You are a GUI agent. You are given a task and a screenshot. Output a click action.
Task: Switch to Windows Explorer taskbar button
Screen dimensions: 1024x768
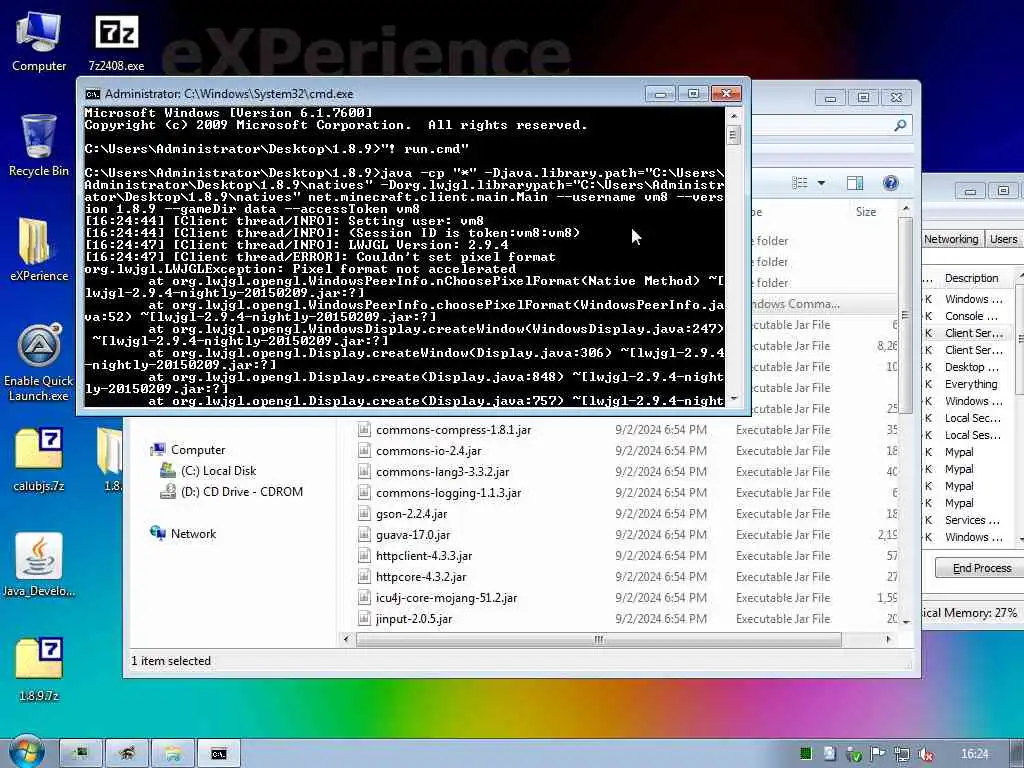172,754
